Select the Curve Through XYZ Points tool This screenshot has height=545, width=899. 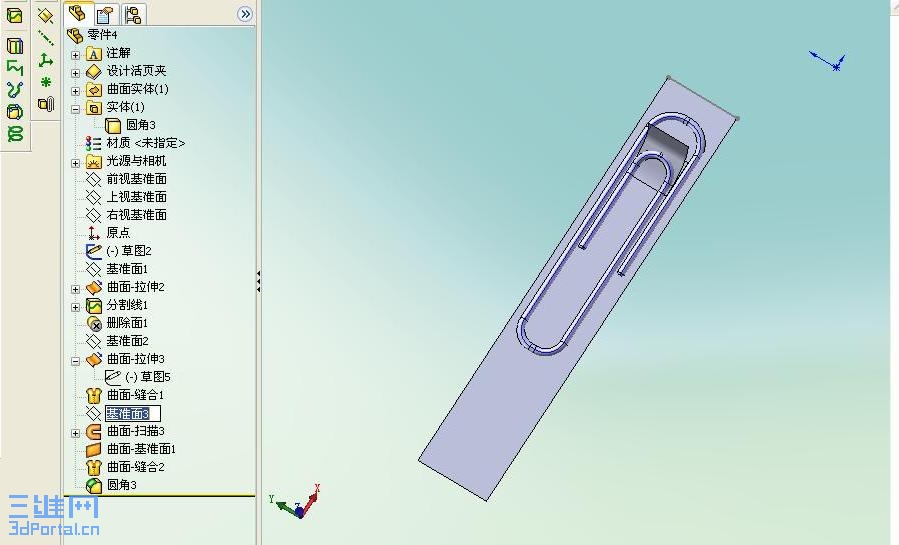tap(15, 89)
